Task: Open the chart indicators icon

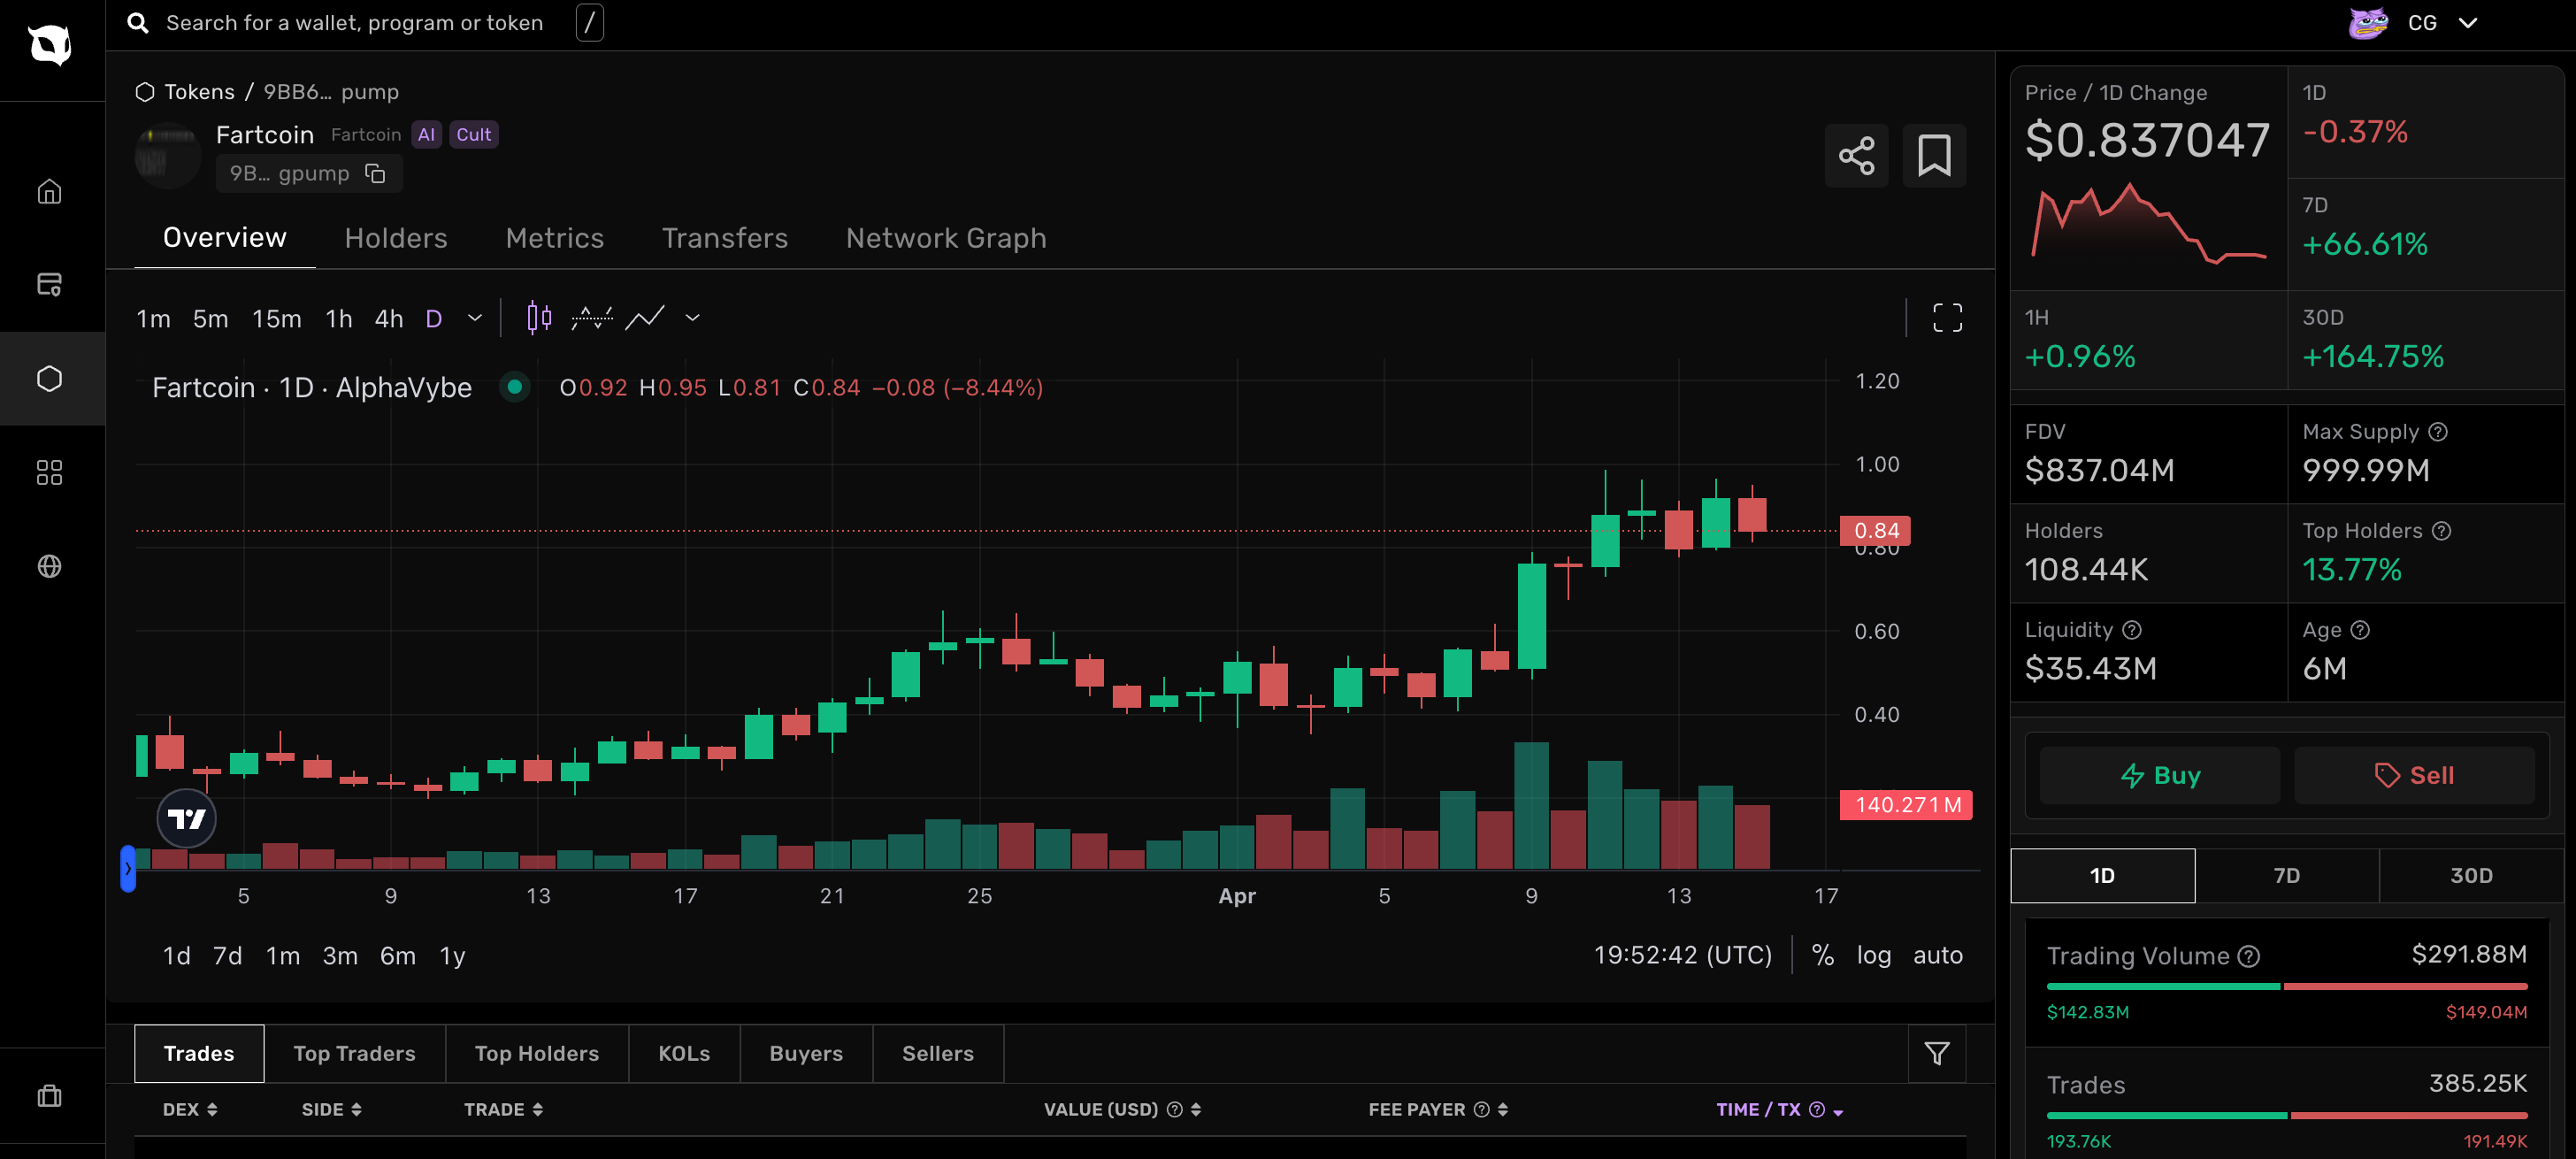Action: point(592,317)
